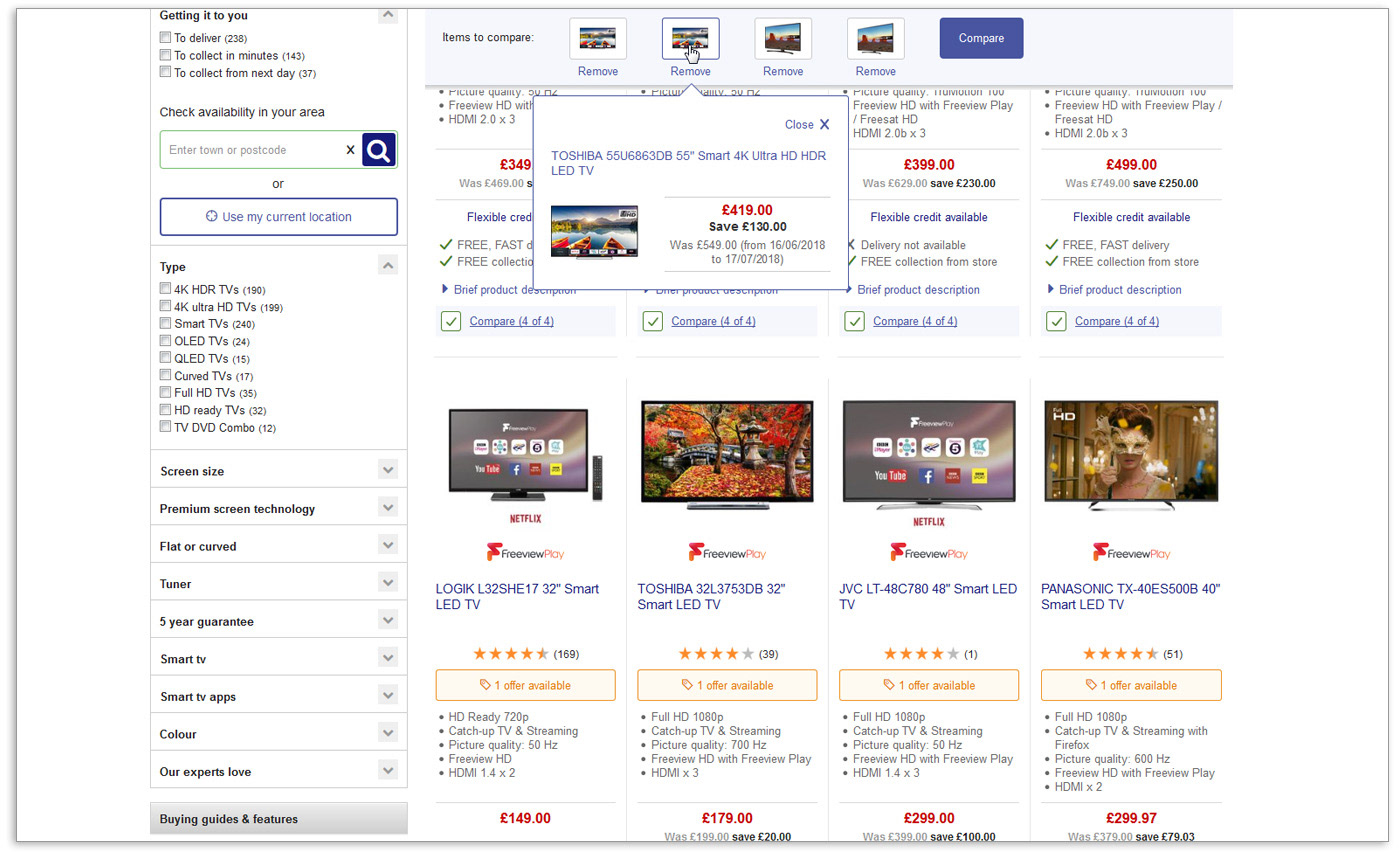Click the blue Compare button

tap(981, 38)
